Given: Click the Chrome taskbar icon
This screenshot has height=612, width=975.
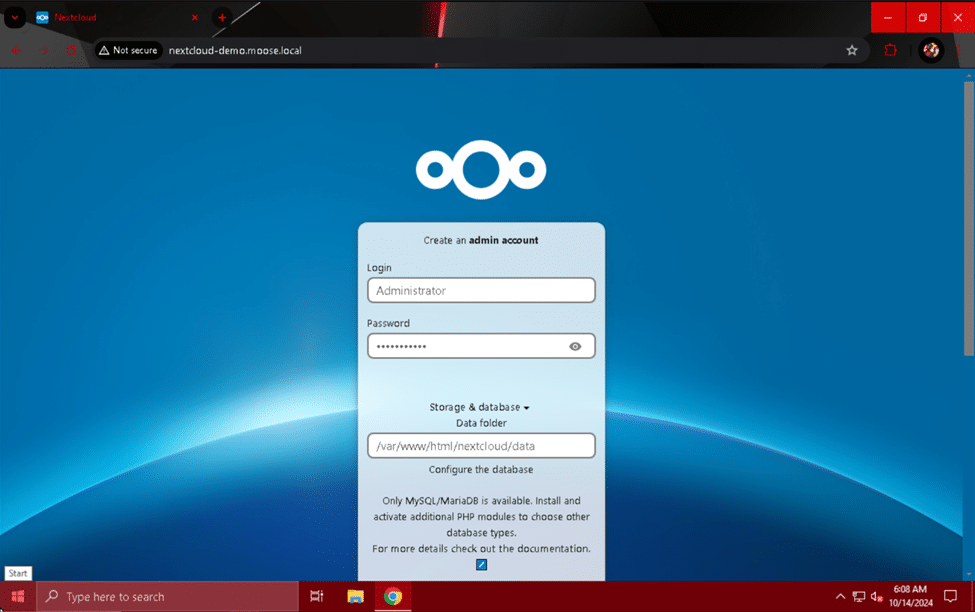Looking at the screenshot, I should 393,596.
